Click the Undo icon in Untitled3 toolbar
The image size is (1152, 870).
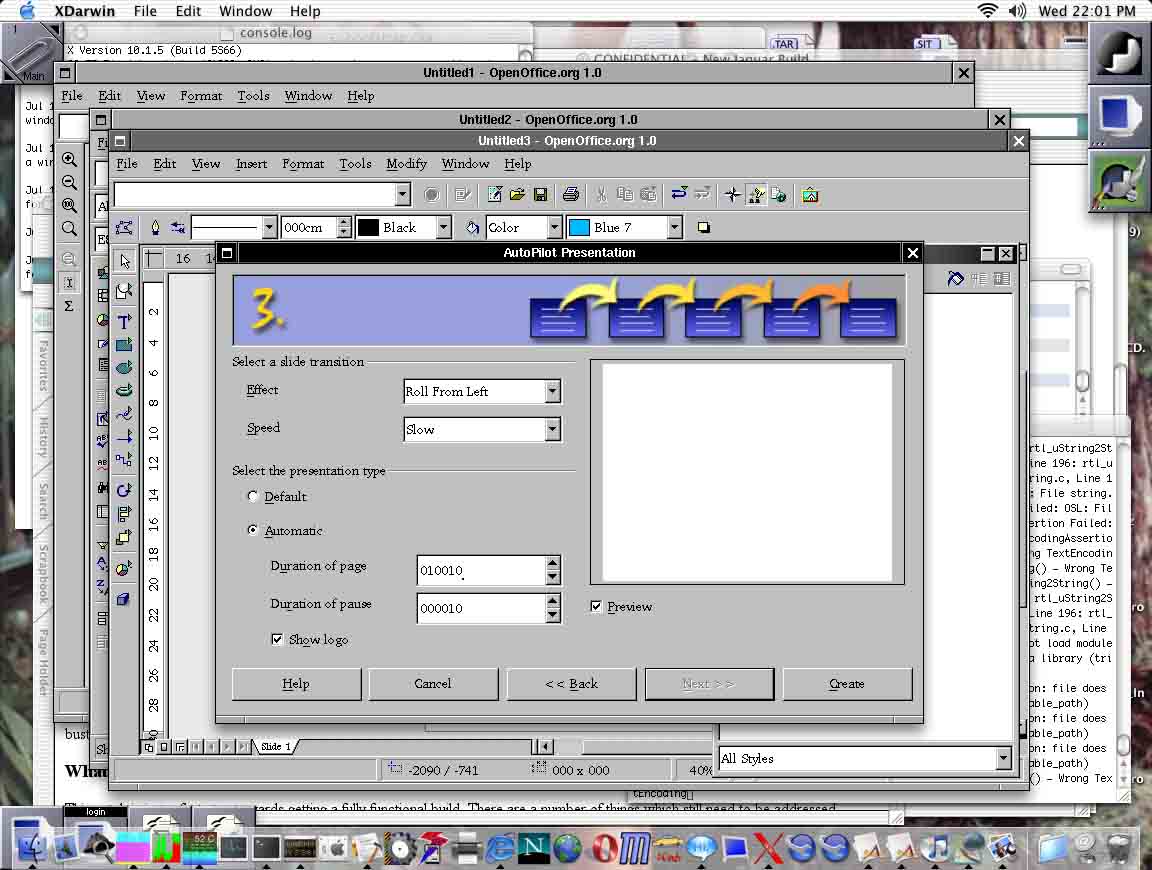point(679,195)
